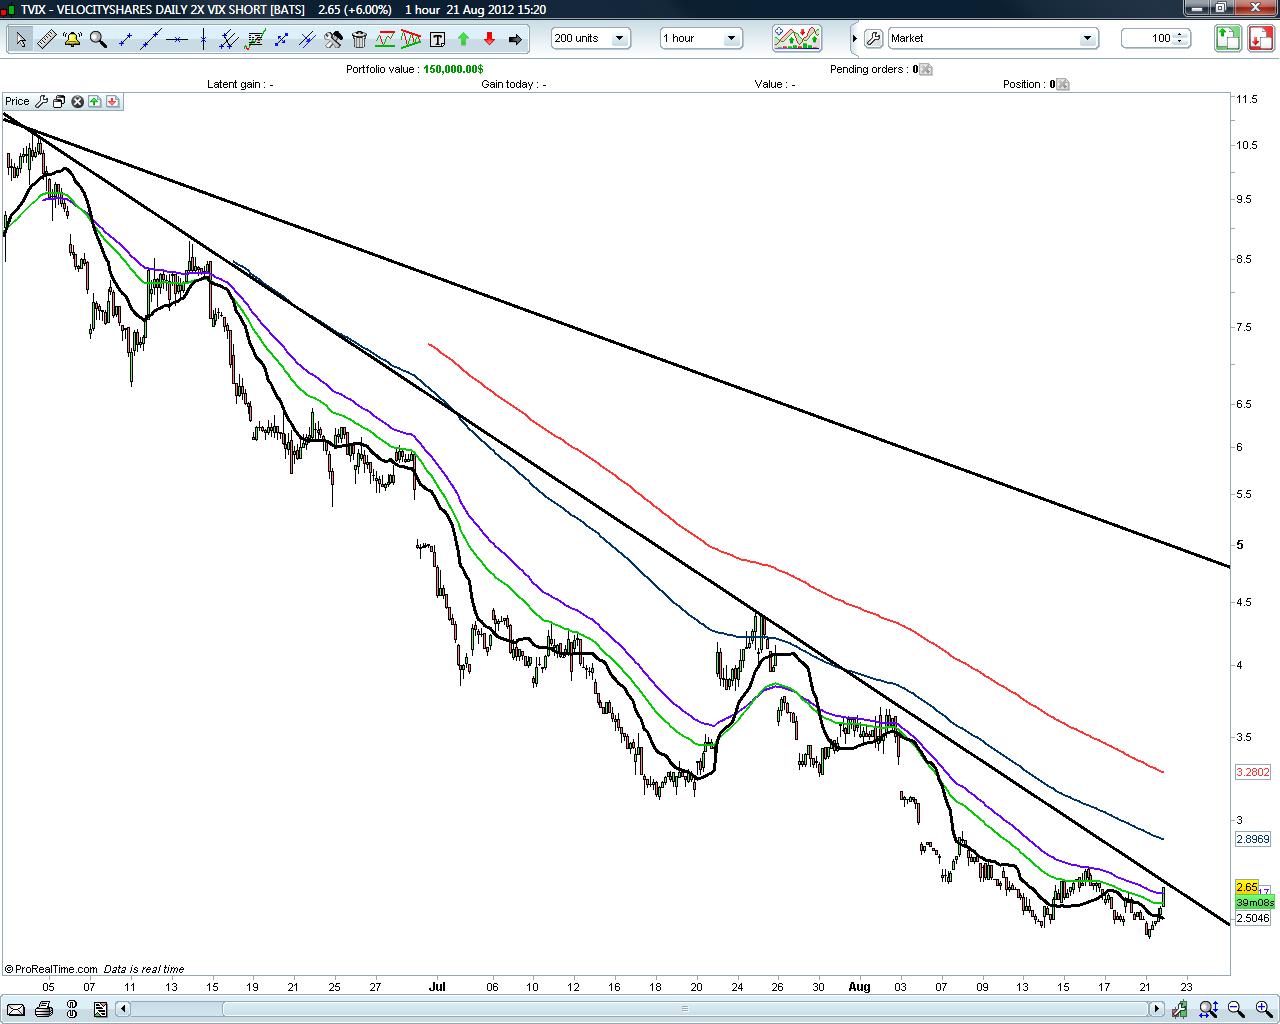1280x1024 pixels.
Task: Close position X icon
Action: (x=1062, y=84)
